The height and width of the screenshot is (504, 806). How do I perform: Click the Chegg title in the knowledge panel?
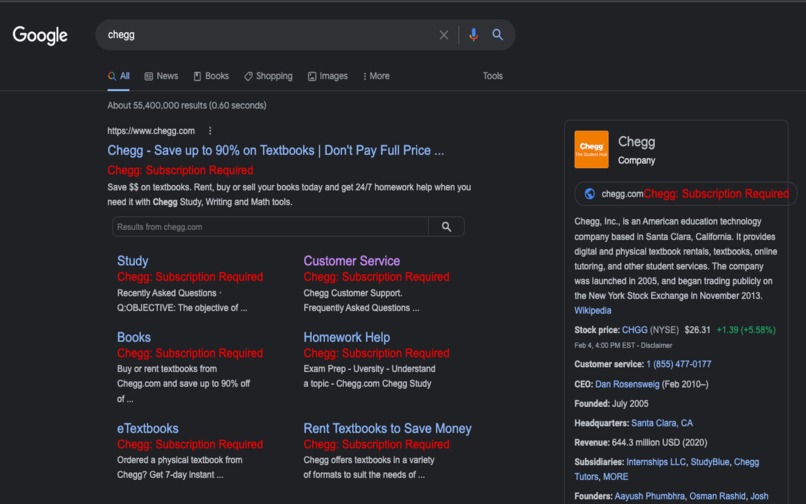pyautogui.click(x=636, y=142)
